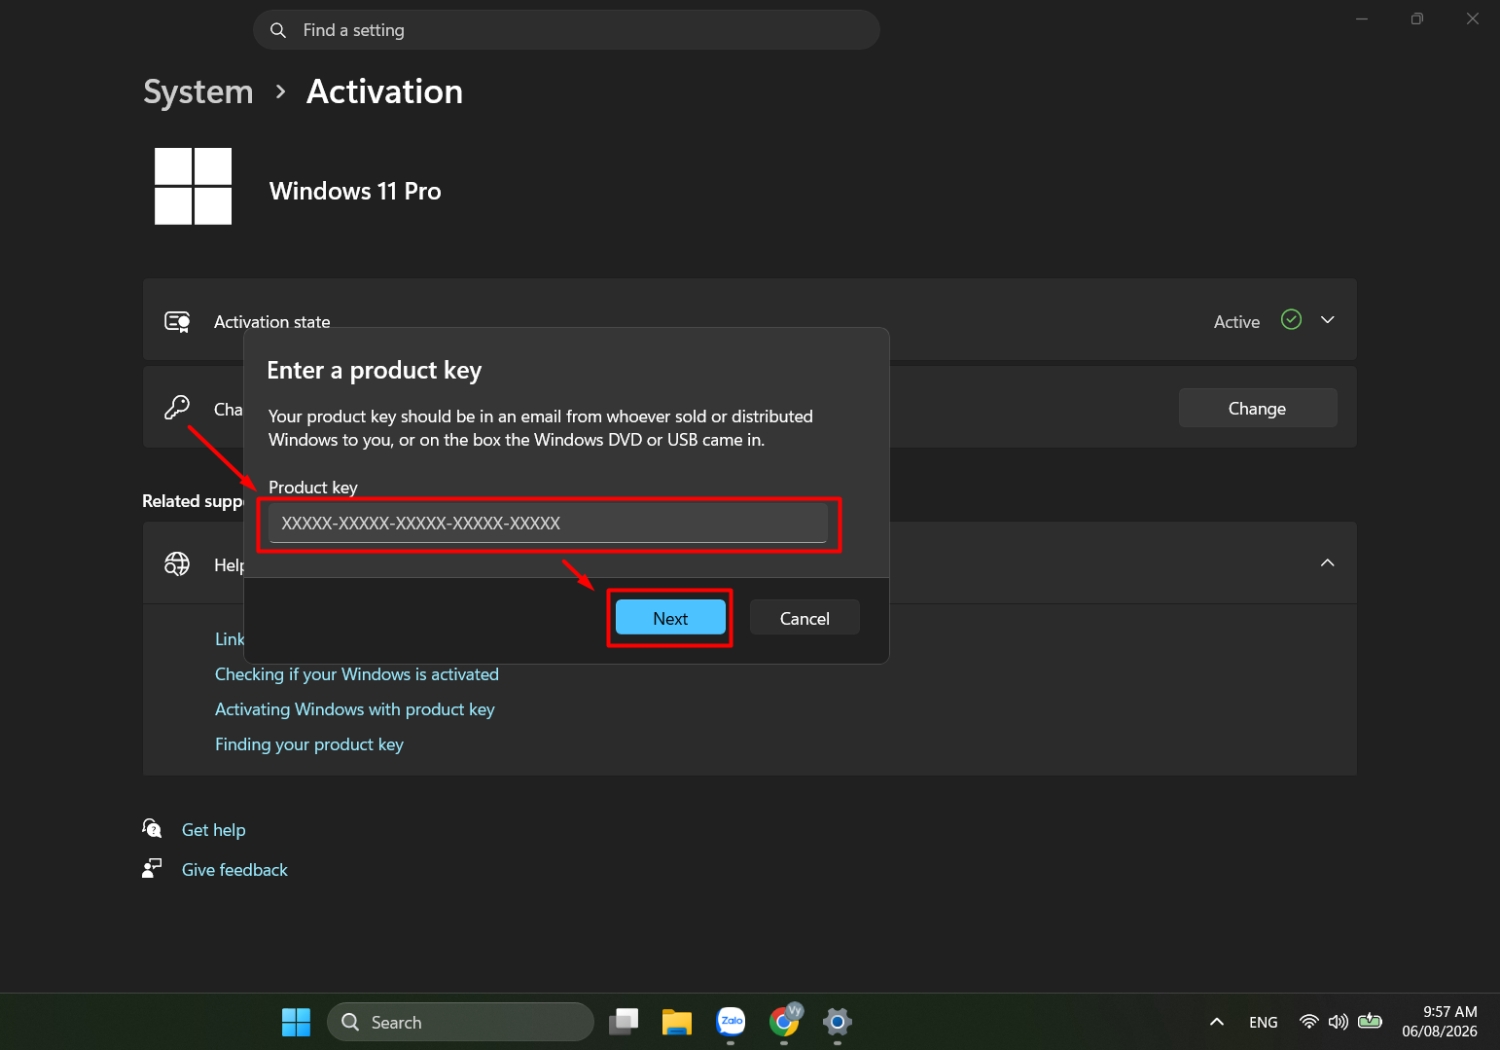Collapse the Help section chevron

point(1327,563)
